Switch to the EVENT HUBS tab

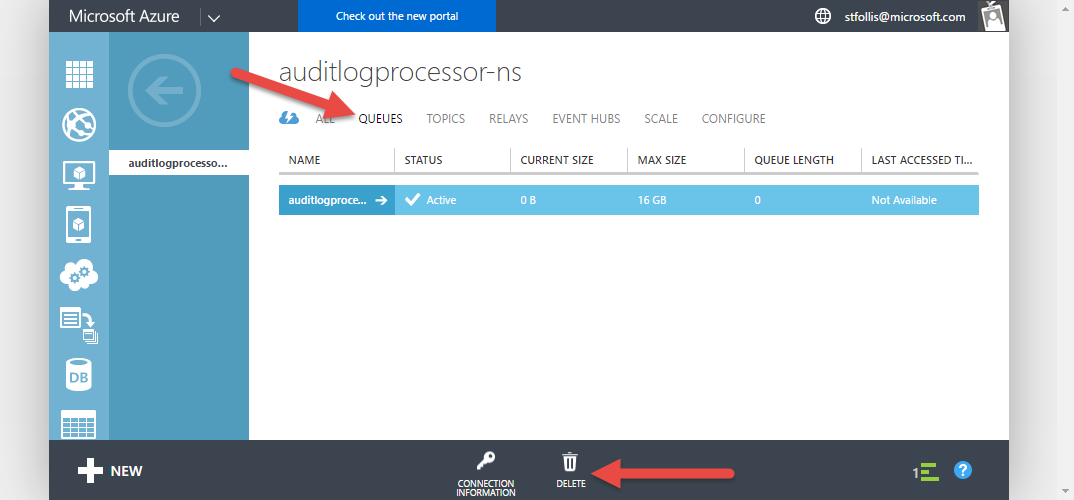586,118
